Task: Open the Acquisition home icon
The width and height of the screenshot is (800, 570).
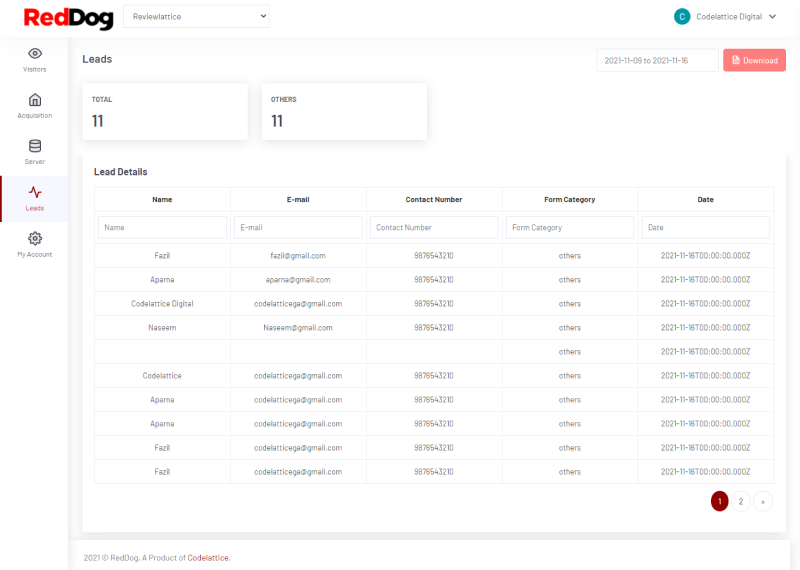Action: pos(35,100)
